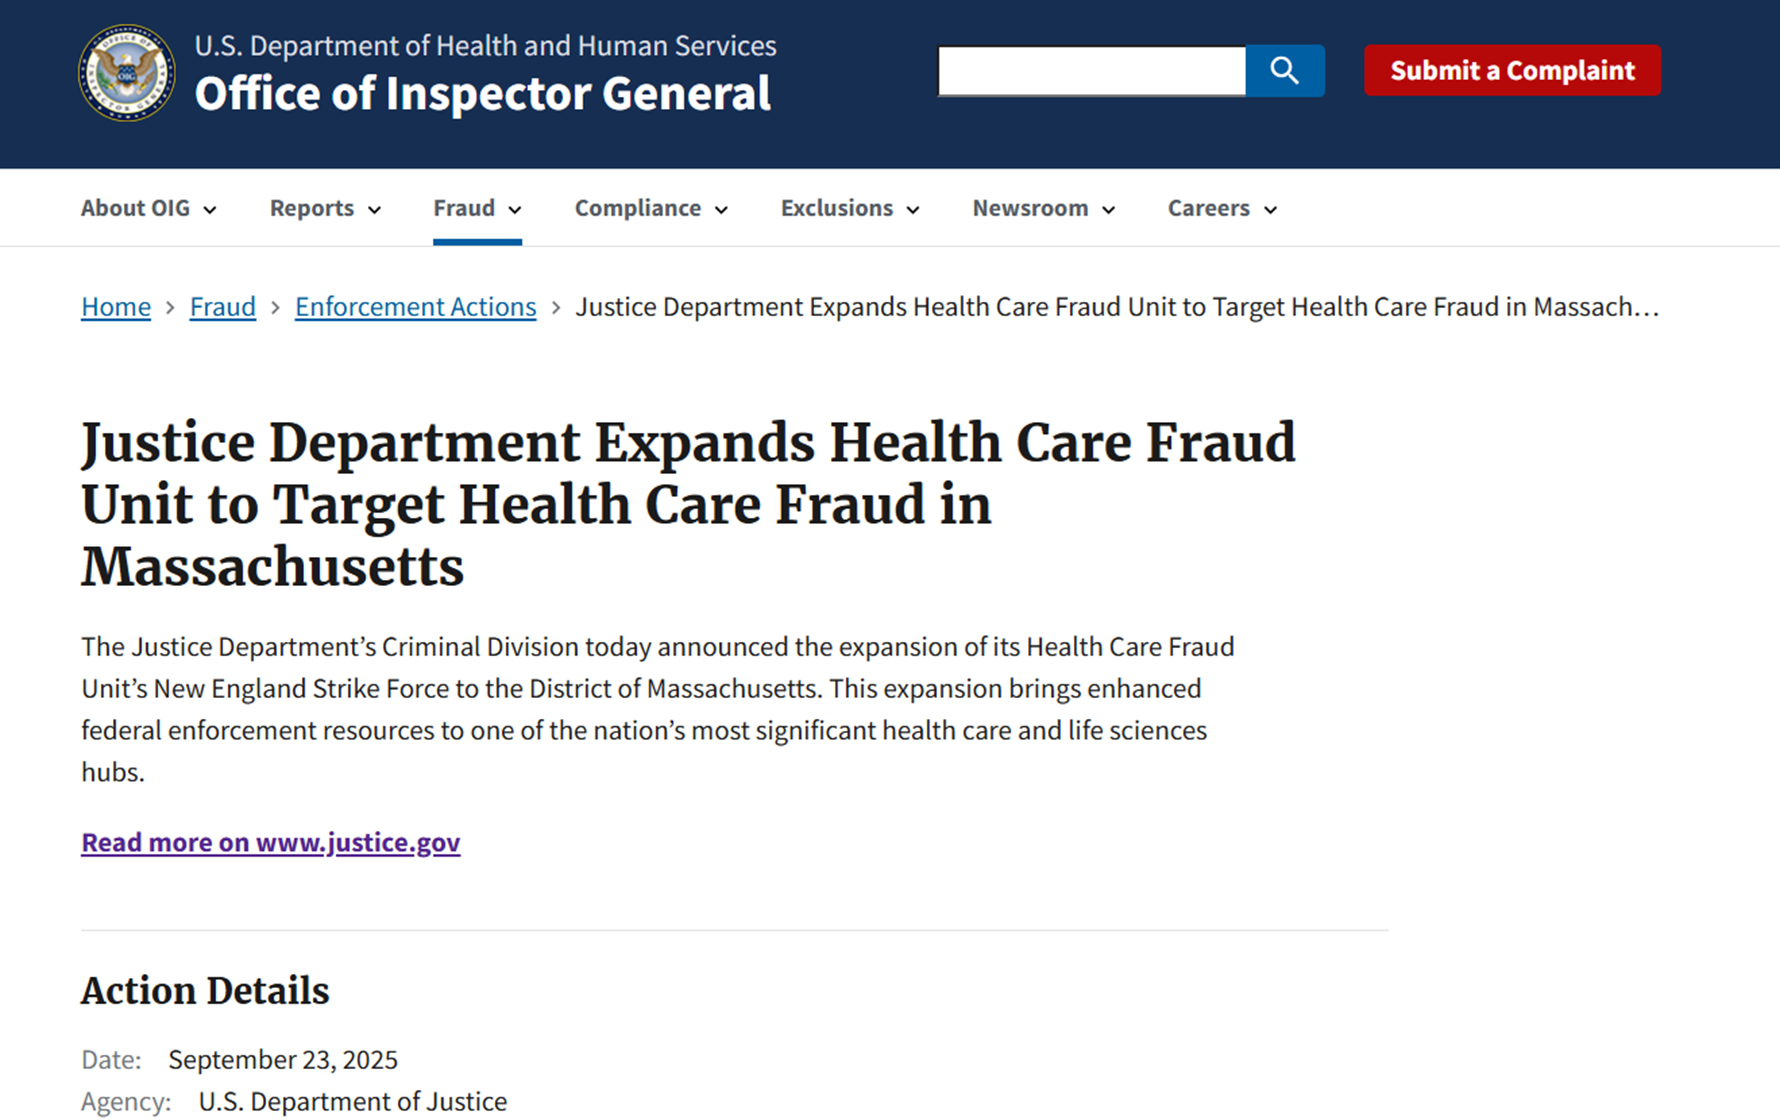Expand the Newsroom dropdown chevron
Viewport: 1780px width, 1120px height.
[x=1108, y=210]
